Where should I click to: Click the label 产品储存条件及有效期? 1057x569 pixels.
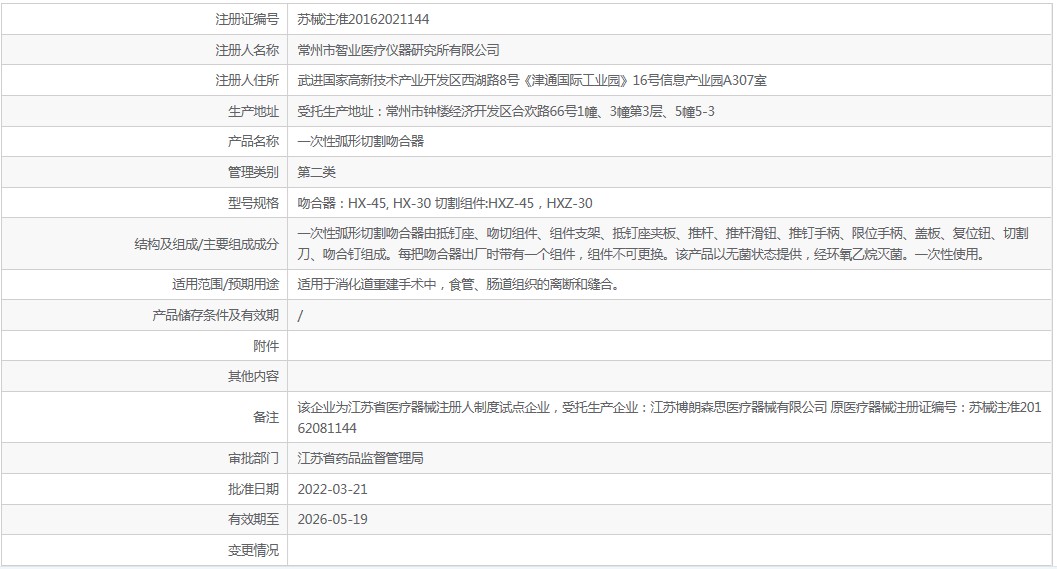pyautogui.click(x=216, y=315)
